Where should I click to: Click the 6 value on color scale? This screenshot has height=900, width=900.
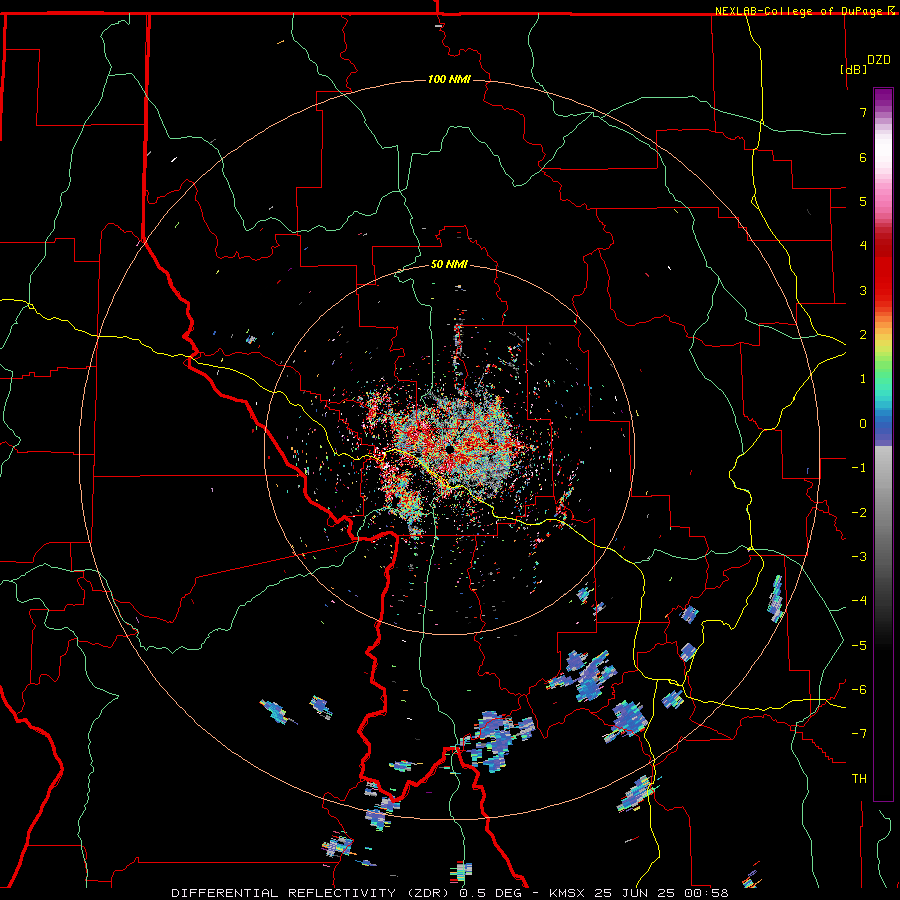pyautogui.click(x=863, y=157)
